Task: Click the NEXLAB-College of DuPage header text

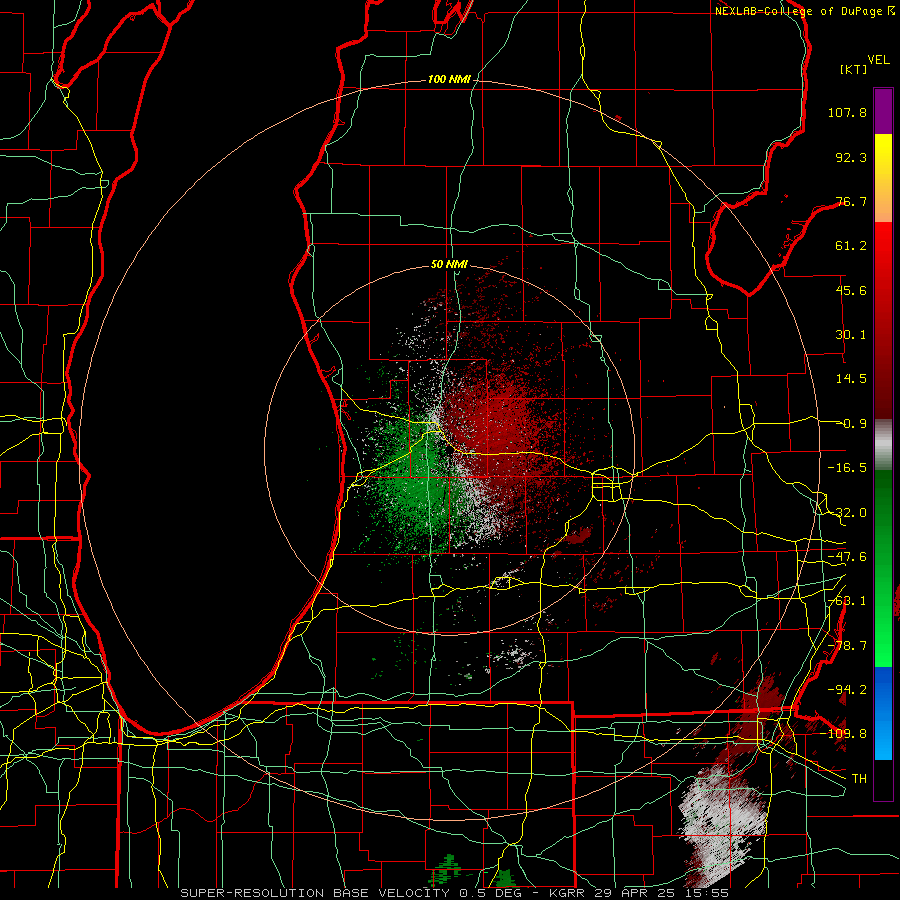Action: point(804,11)
